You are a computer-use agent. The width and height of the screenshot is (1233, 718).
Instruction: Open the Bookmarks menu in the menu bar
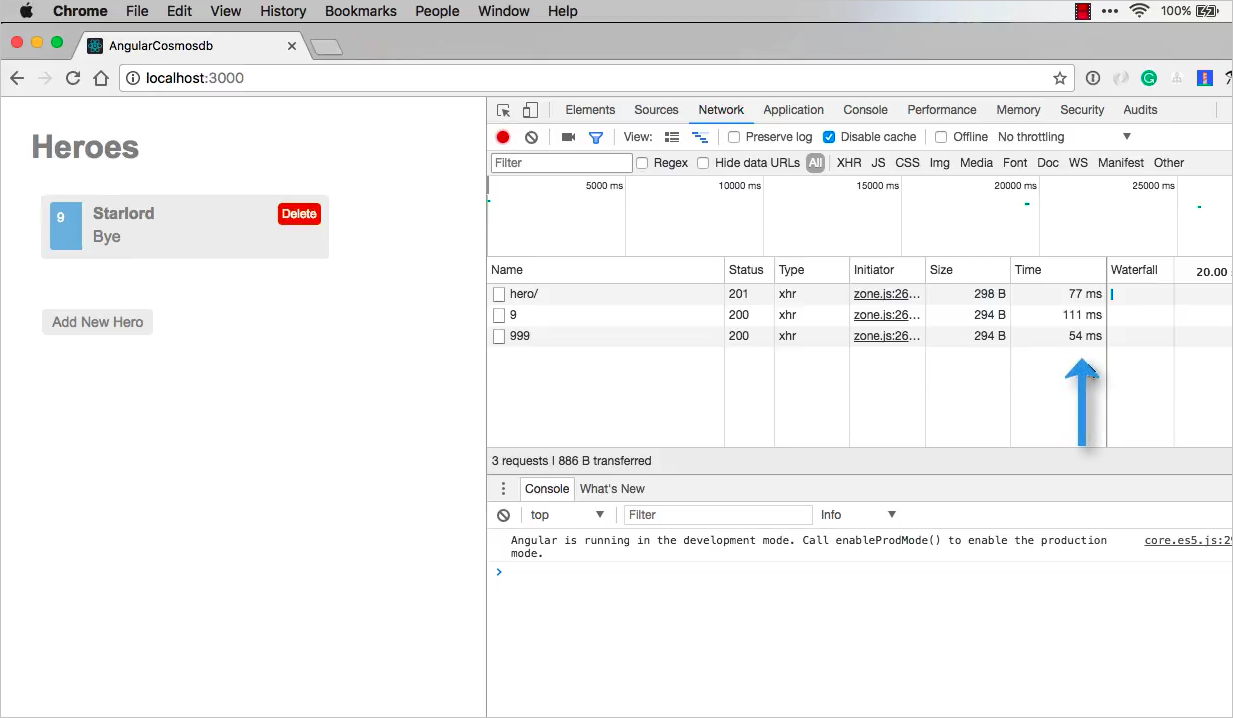coord(360,11)
